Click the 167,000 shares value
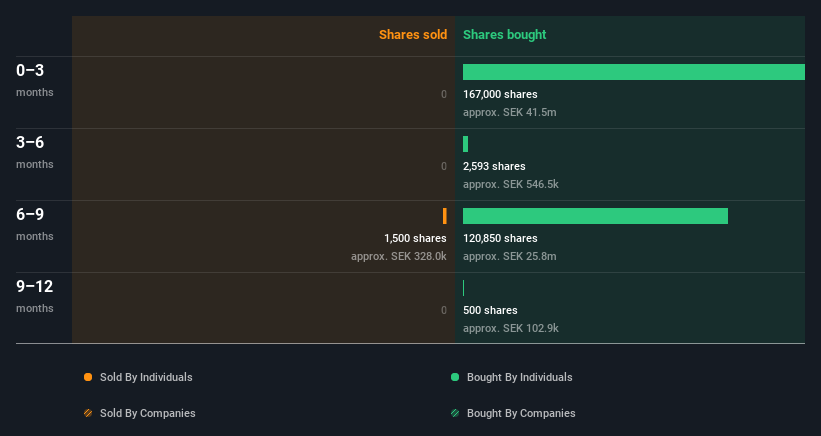Screen dimensions: 821x436 (500, 94)
